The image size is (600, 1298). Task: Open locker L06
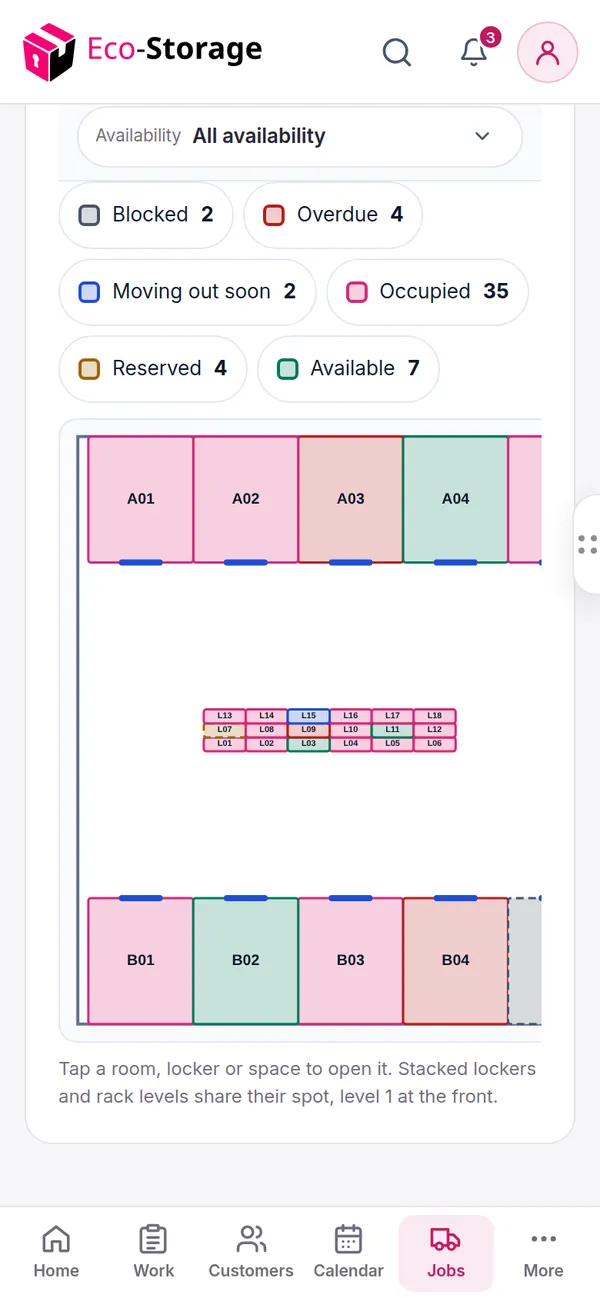[435, 744]
